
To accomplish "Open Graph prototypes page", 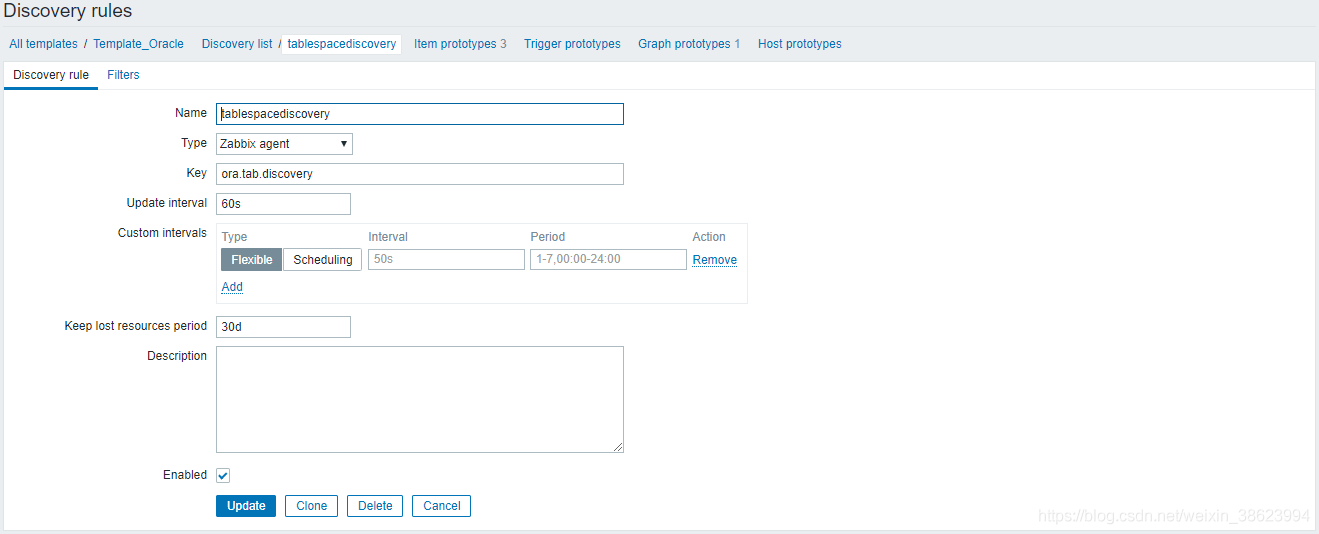I will pyautogui.click(x=684, y=44).
